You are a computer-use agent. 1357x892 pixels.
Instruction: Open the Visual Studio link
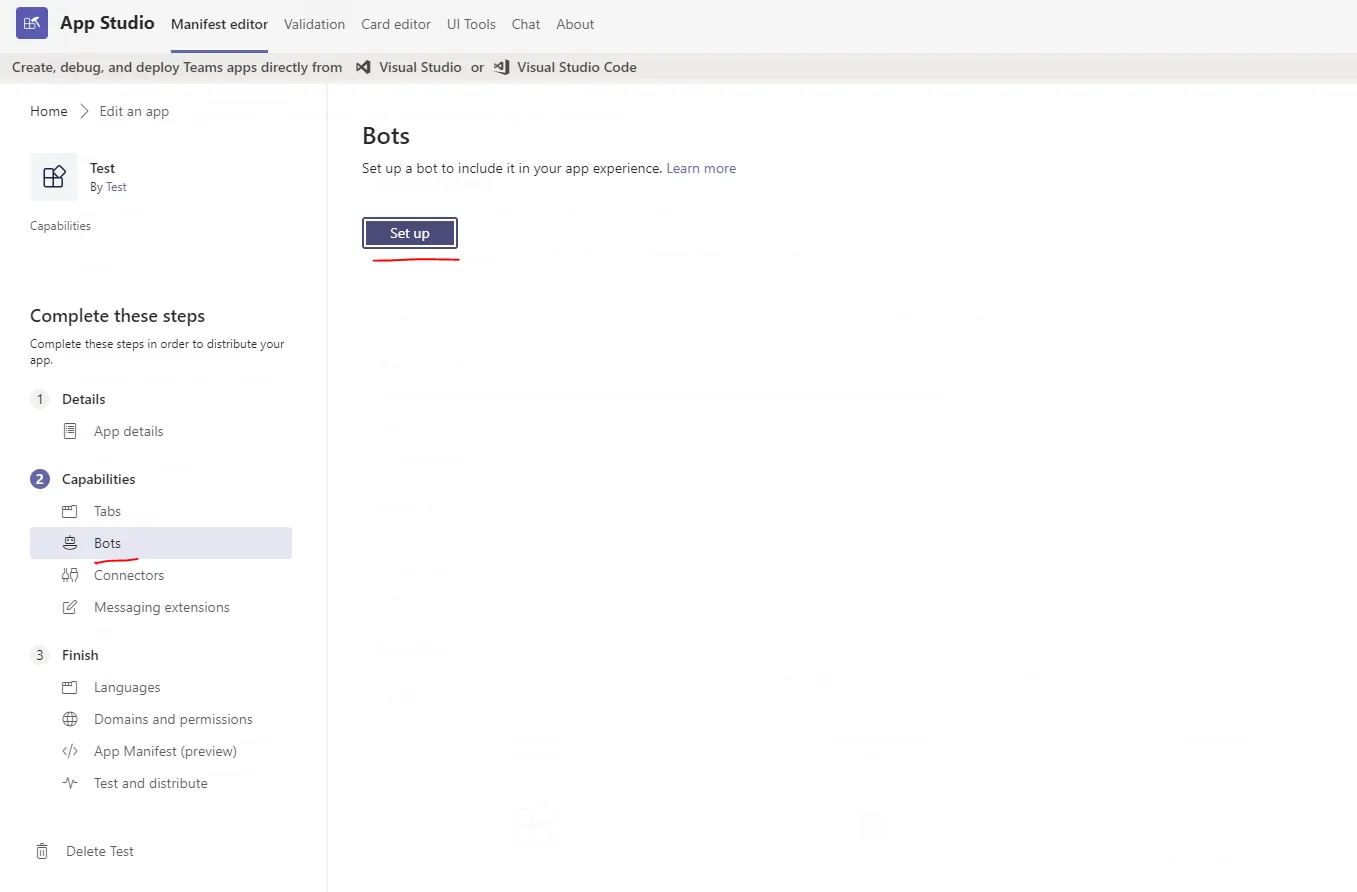pos(420,67)
